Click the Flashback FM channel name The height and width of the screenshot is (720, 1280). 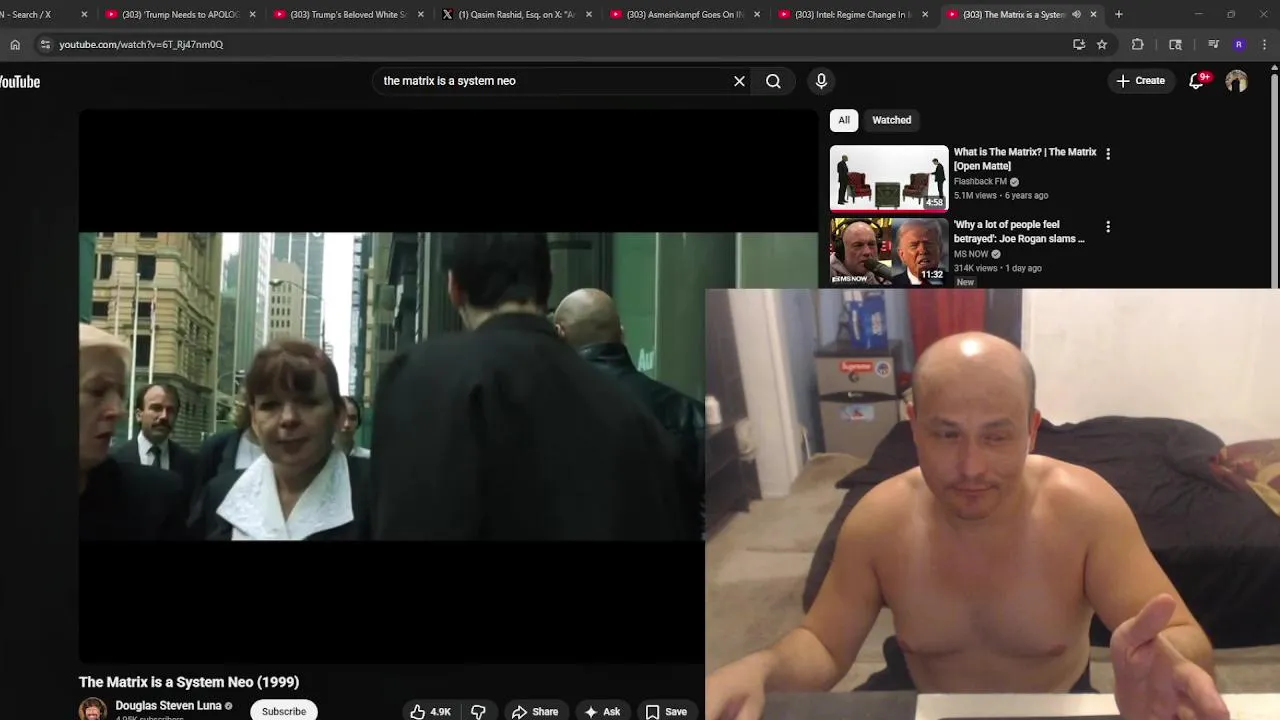[x=980, y=182]
